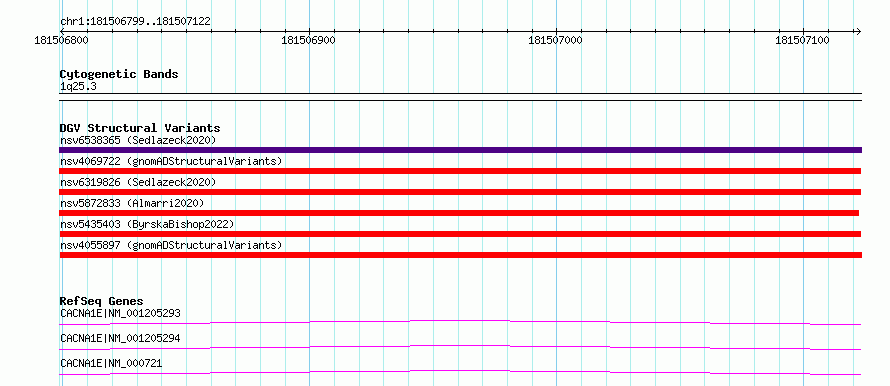This screenshot has height=386, width=890.
Task: Click the Cytogenetic Bands track title
Action: tap(119, 74)
